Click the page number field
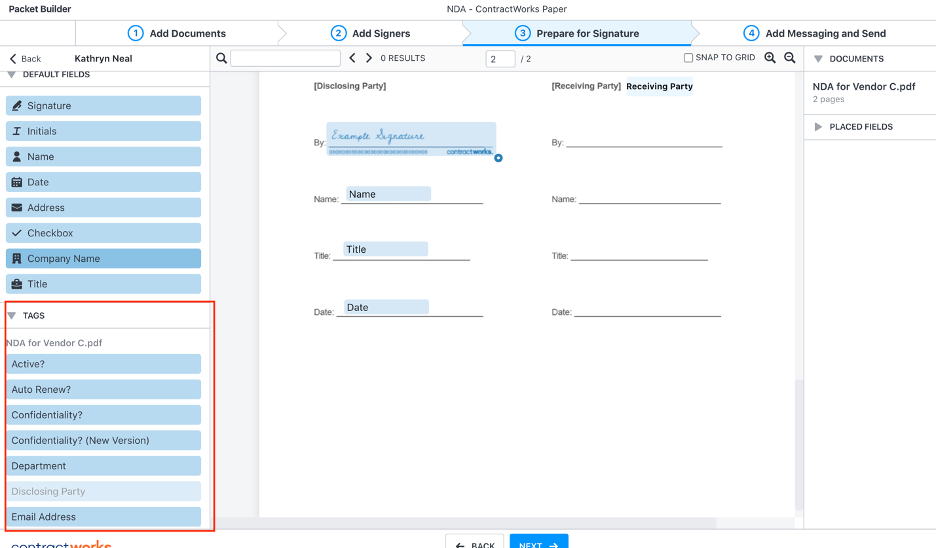936x548 pixels. 500,59
